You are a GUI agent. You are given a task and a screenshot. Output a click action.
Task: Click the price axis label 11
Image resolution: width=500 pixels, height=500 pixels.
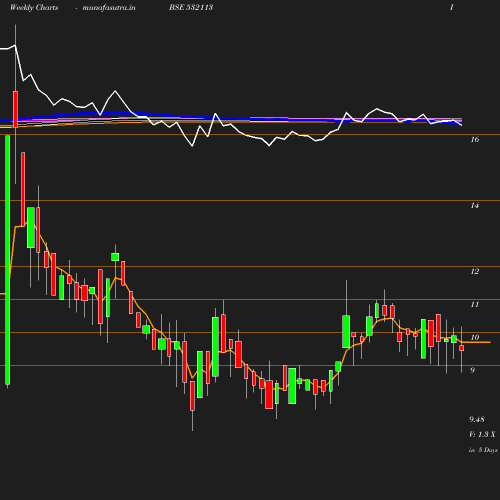click(x=475, y=304)
